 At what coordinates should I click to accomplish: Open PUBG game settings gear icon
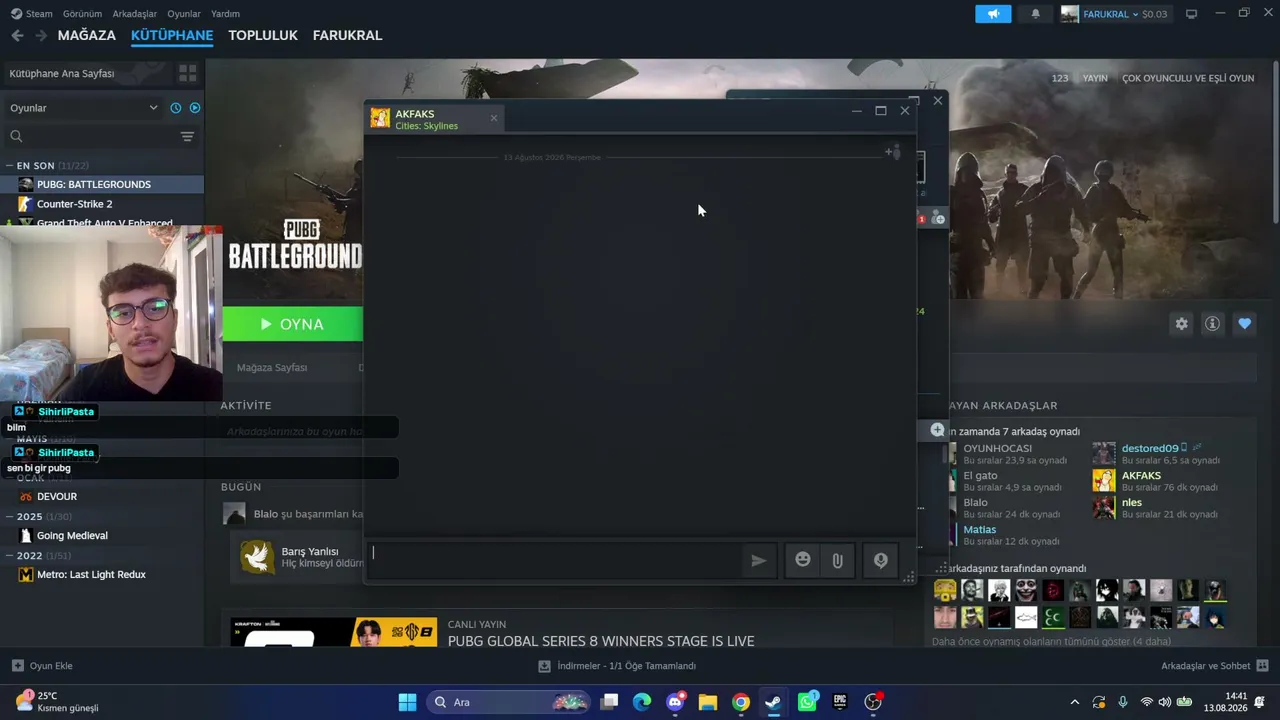coord(1182,324)
